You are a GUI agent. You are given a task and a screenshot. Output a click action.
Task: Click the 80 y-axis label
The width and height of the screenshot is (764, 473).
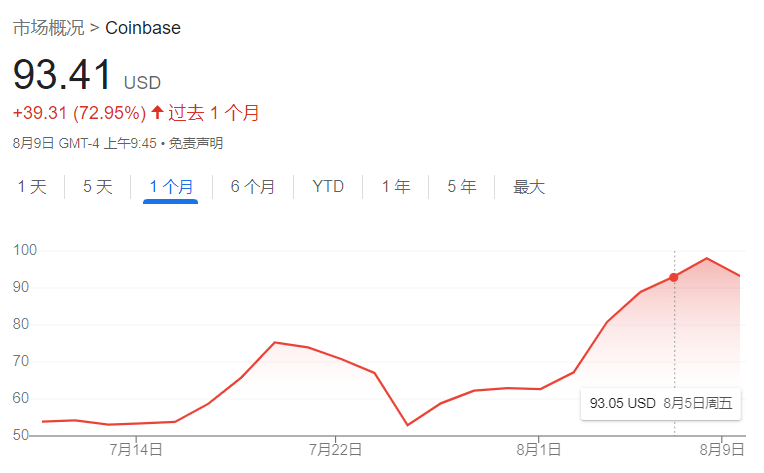tap(21, 324)
